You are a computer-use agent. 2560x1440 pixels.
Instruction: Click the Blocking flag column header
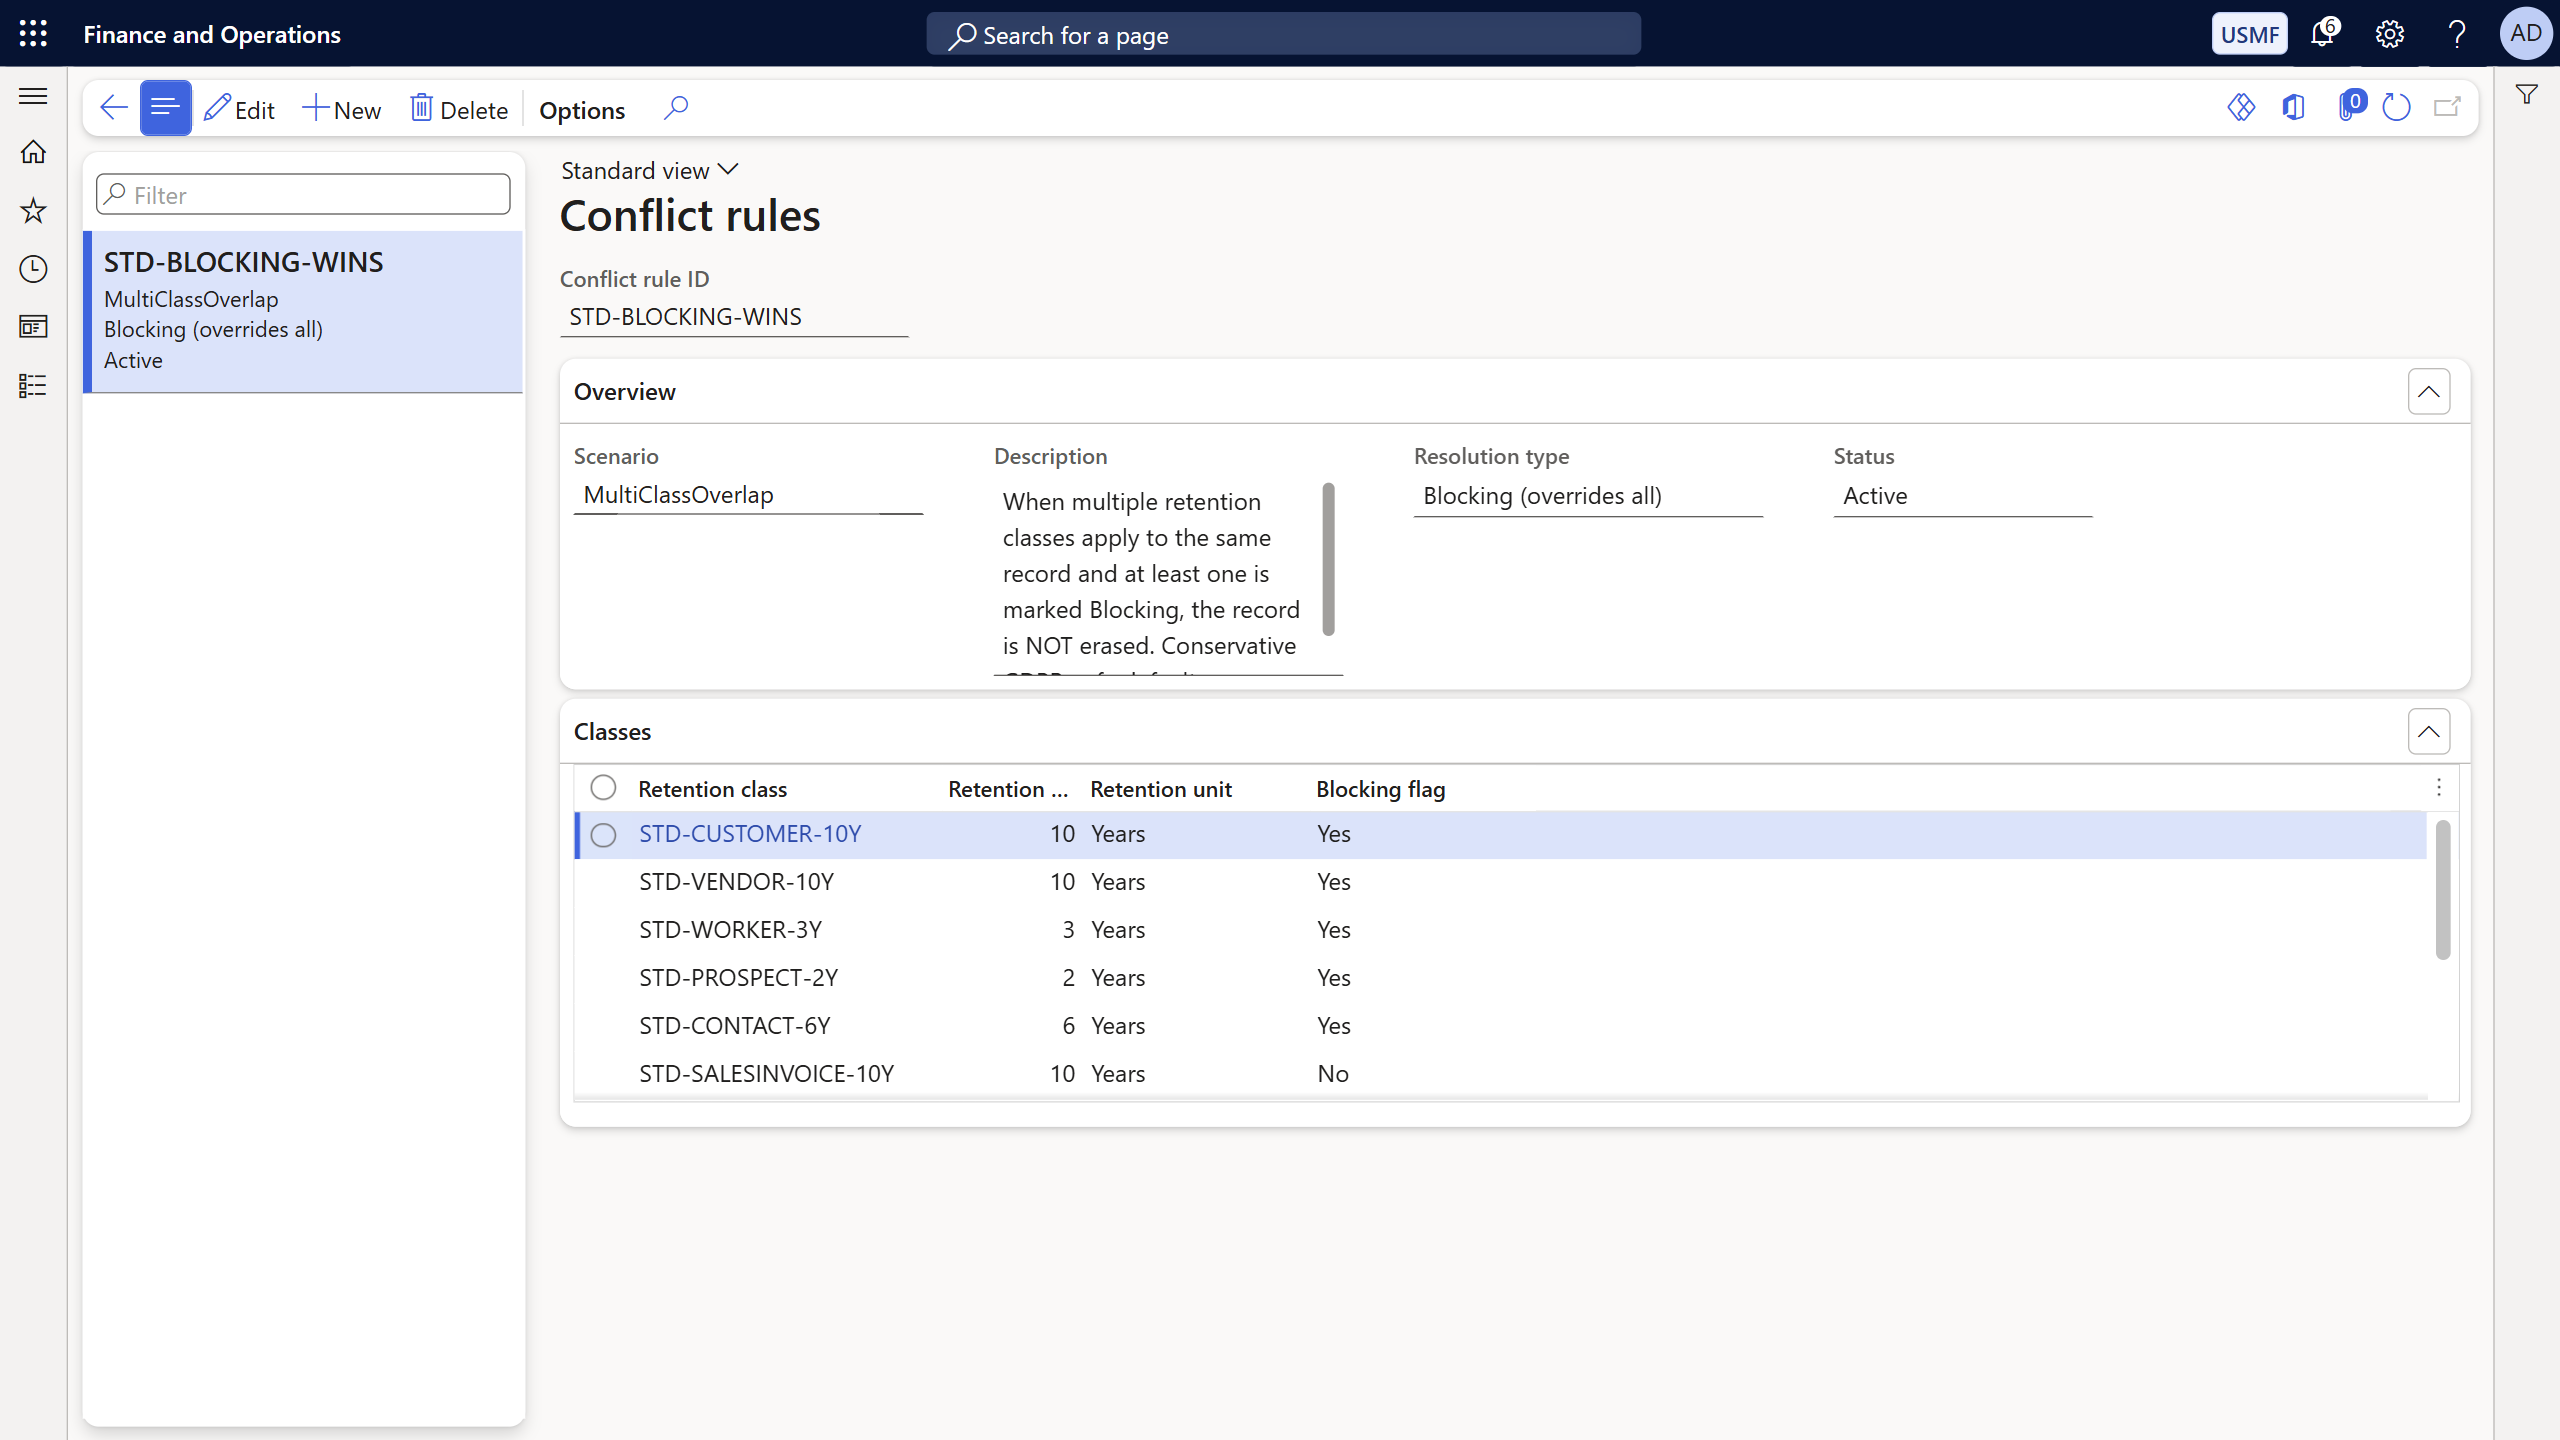point(1380,789)
